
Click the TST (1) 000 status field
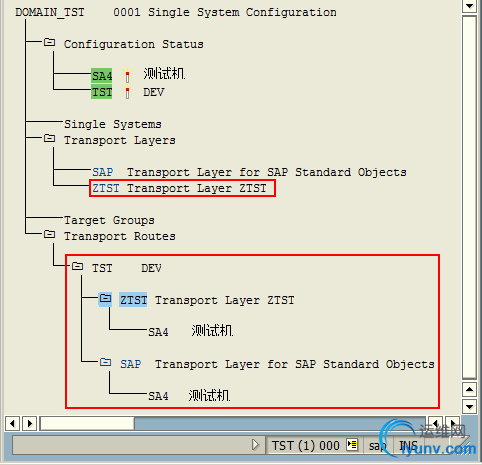(x=305, y=446)
